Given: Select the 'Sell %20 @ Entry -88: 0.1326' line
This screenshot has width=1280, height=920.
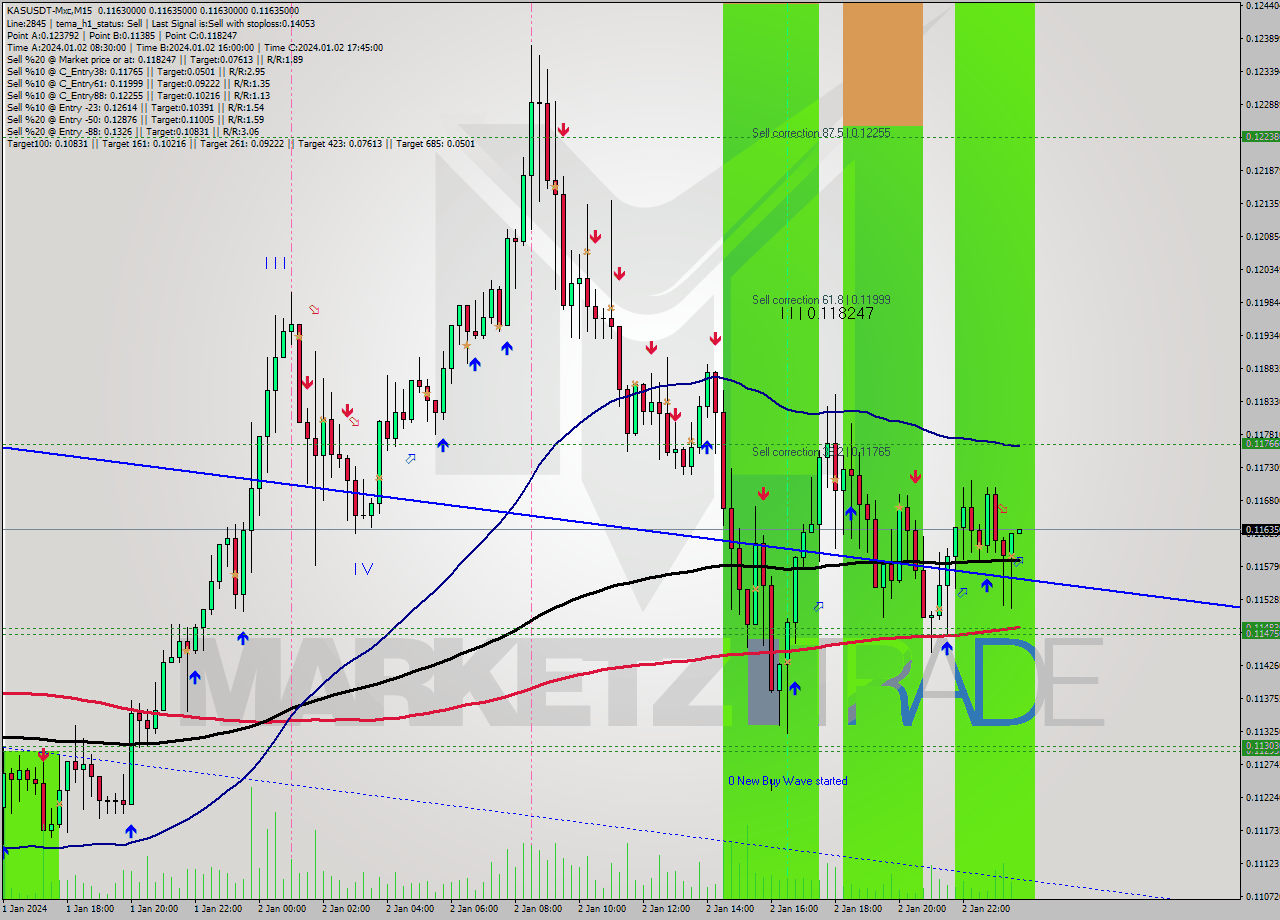Looking at the screenshot, I should tap(132, 131).
